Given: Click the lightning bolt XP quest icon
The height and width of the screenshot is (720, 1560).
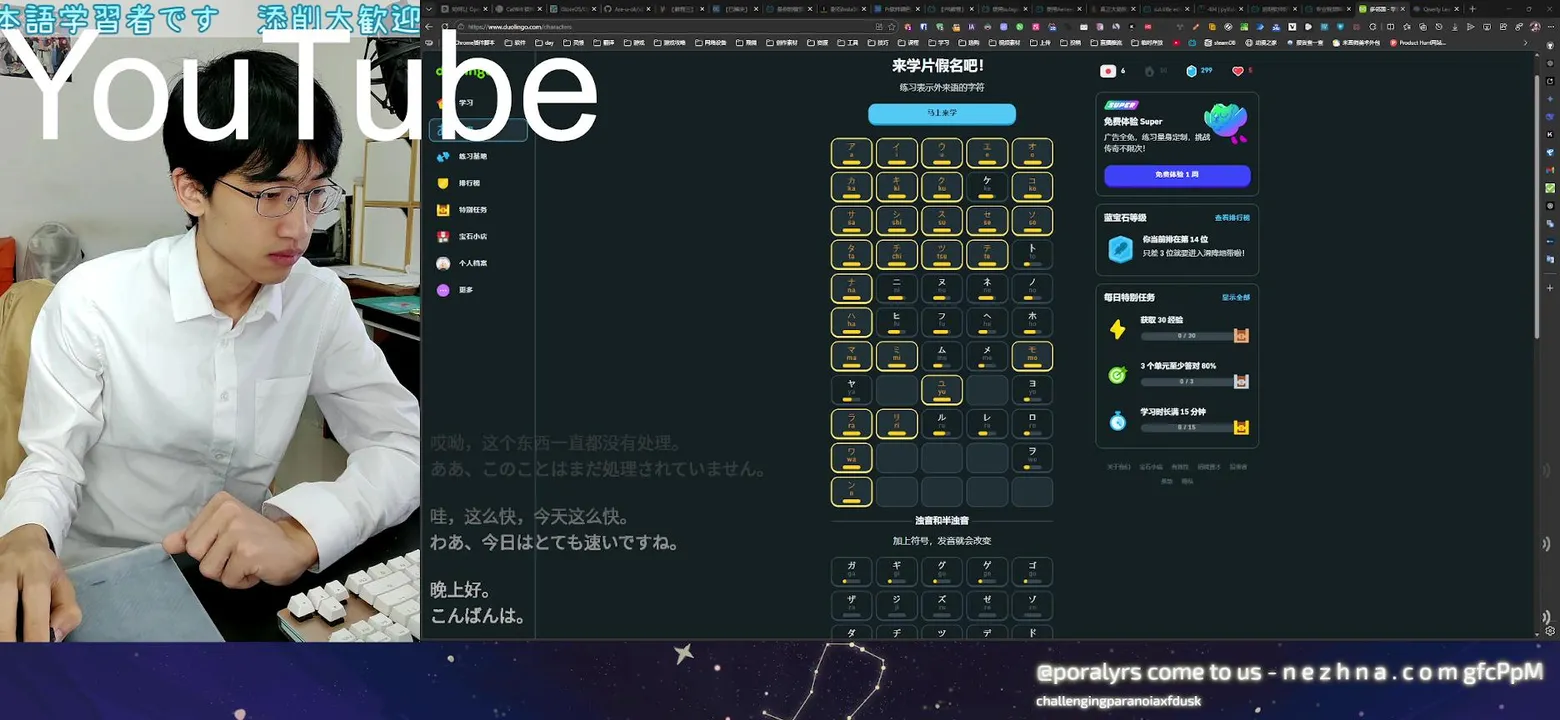Looking at the screenshot, I should (x=1117, y=329).
